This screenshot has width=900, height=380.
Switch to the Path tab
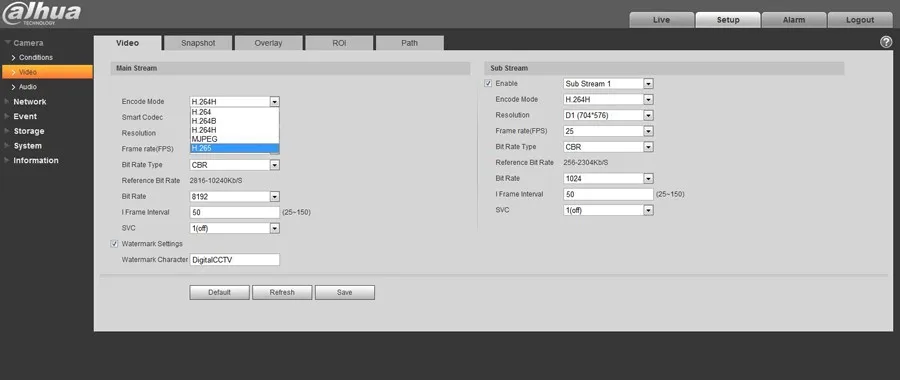(x=410, y=43)
